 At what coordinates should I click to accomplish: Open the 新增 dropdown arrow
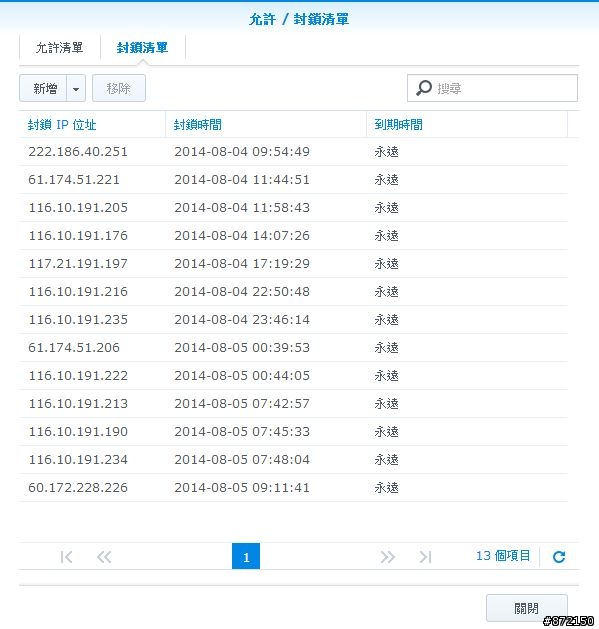pyautogui.click(x=76, y=88)
